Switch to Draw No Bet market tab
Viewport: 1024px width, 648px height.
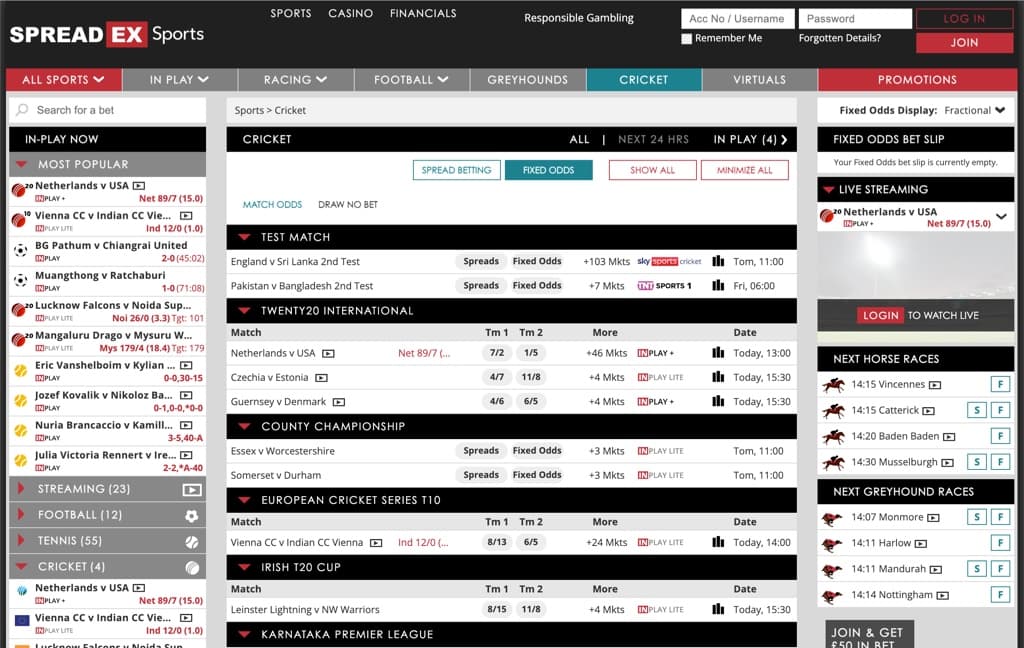[x=348, y=204]
